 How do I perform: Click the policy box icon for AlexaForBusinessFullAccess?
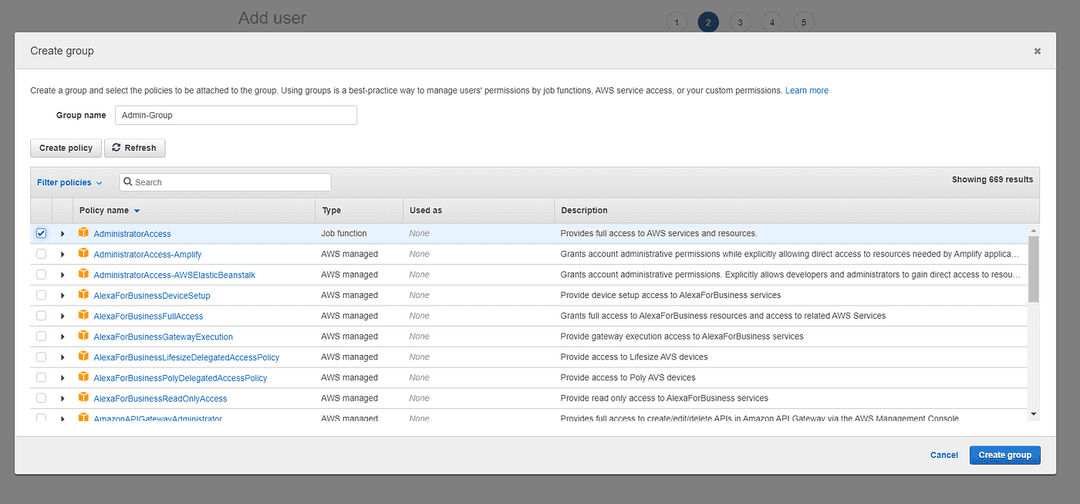(83, 315)
